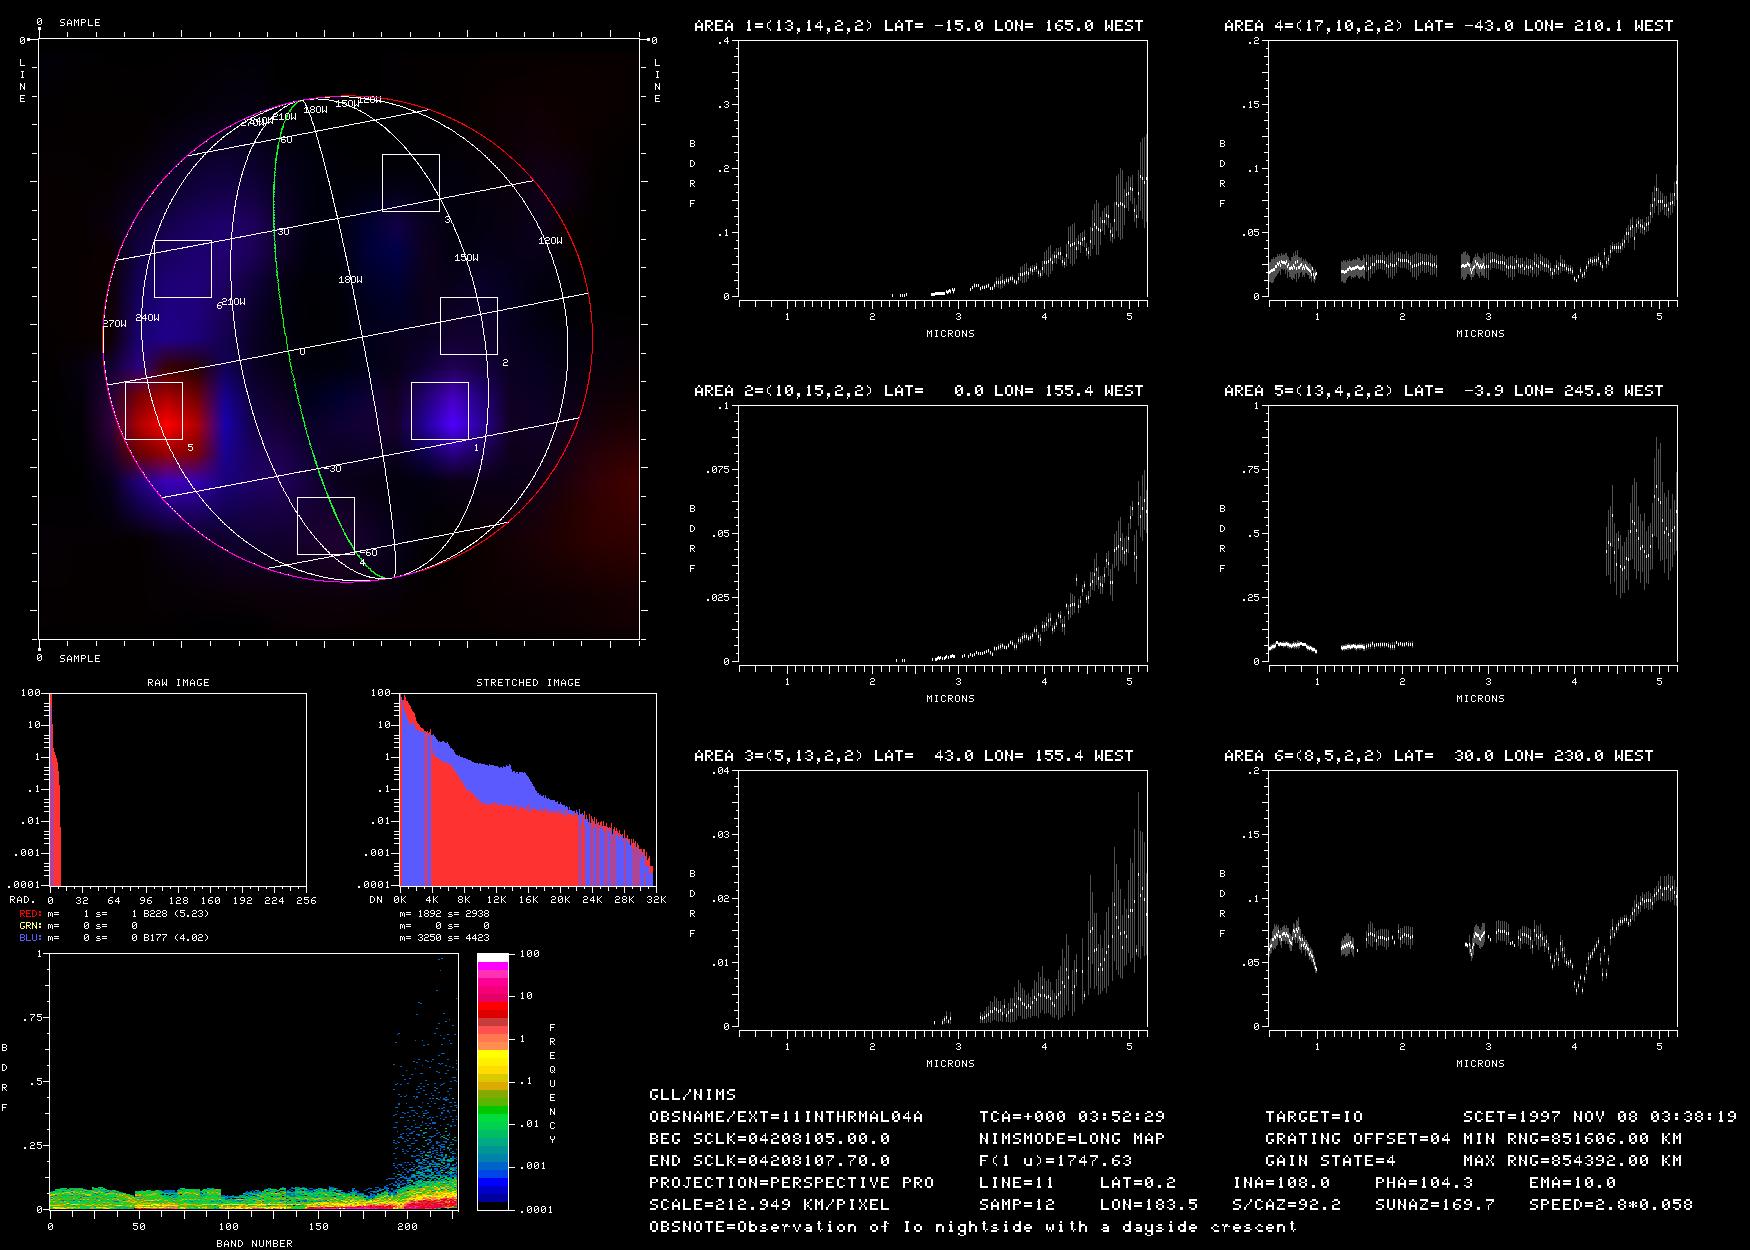Click the area 4 box near the south pole
This screenshot has height=1250, width=1750.
(x=325, y=525)
